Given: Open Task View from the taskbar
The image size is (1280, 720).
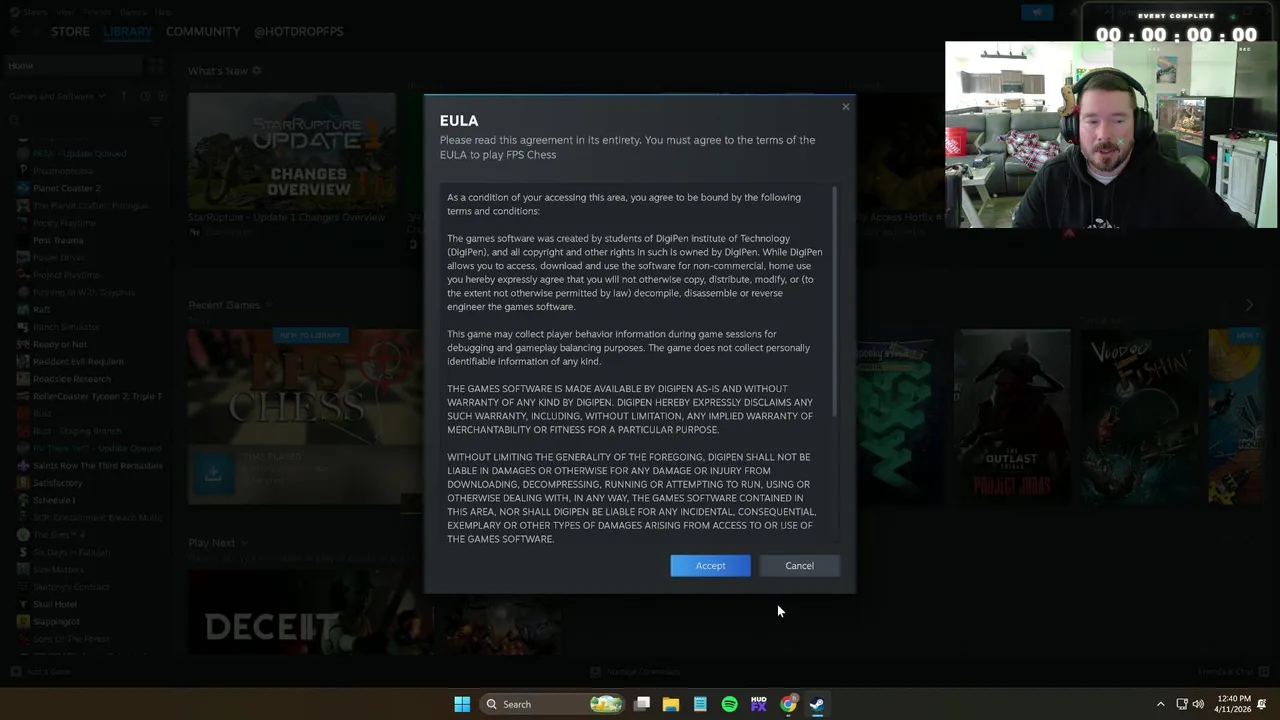Looking at the screenshot, I should pyautogui.click(x=642, y=704).
